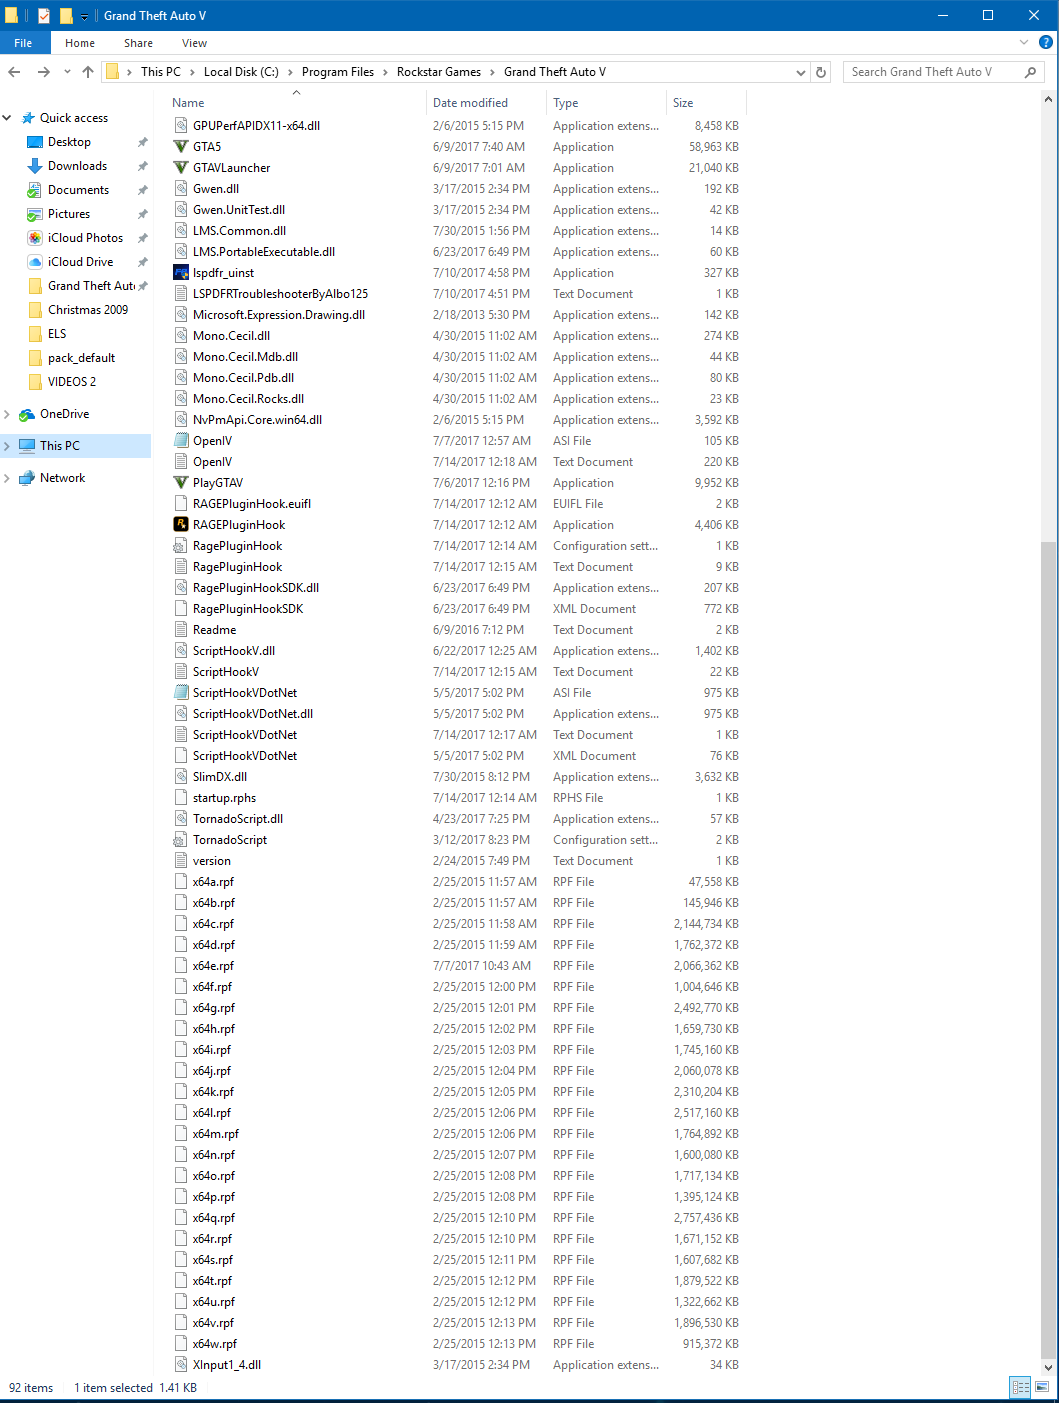The image size is (1059, 1403).
Task: Go to Rockstar Games in the breadcrumb
Action: click(438, 72)
